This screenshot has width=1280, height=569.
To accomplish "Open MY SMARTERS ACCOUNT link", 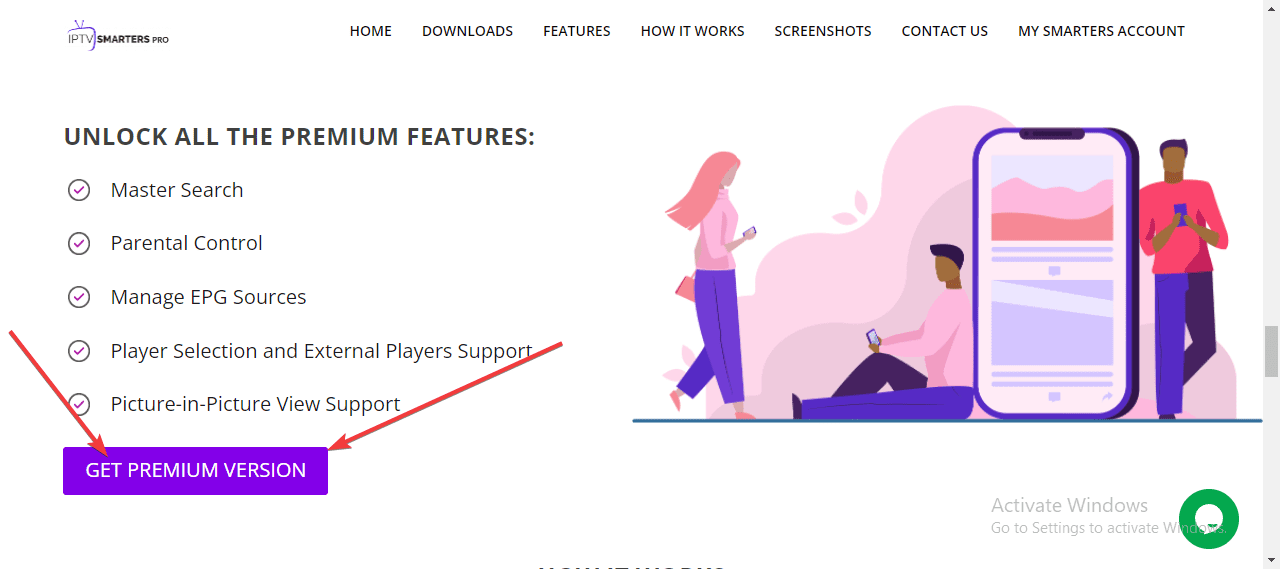I will pos(1101,31).
